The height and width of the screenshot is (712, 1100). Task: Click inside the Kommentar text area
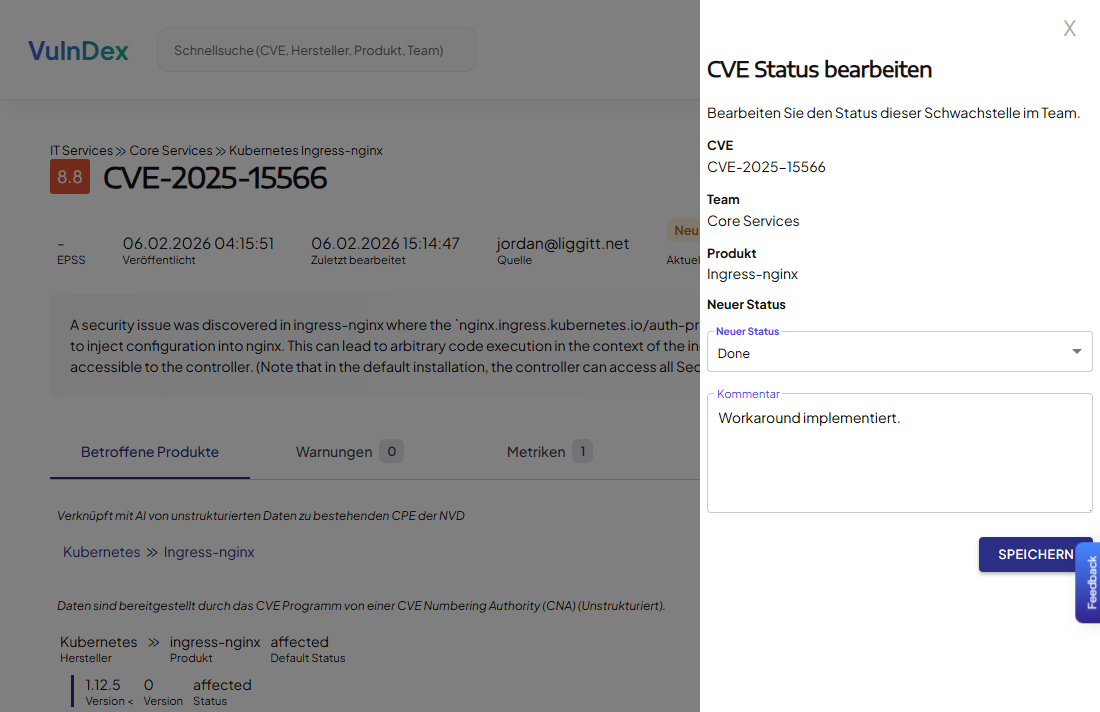pyautogui.click(x=899, y=452)
